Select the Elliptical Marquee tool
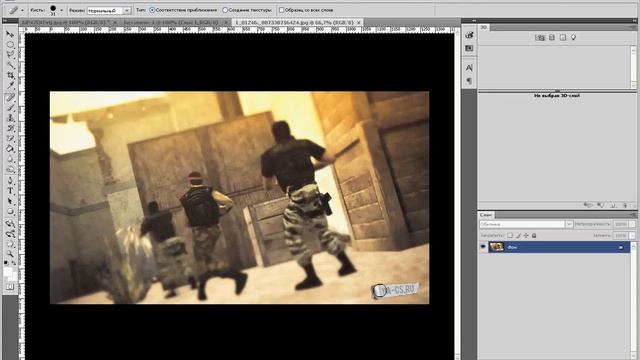The width and height of the screenshot is (640, 360). tap(10, 44)
